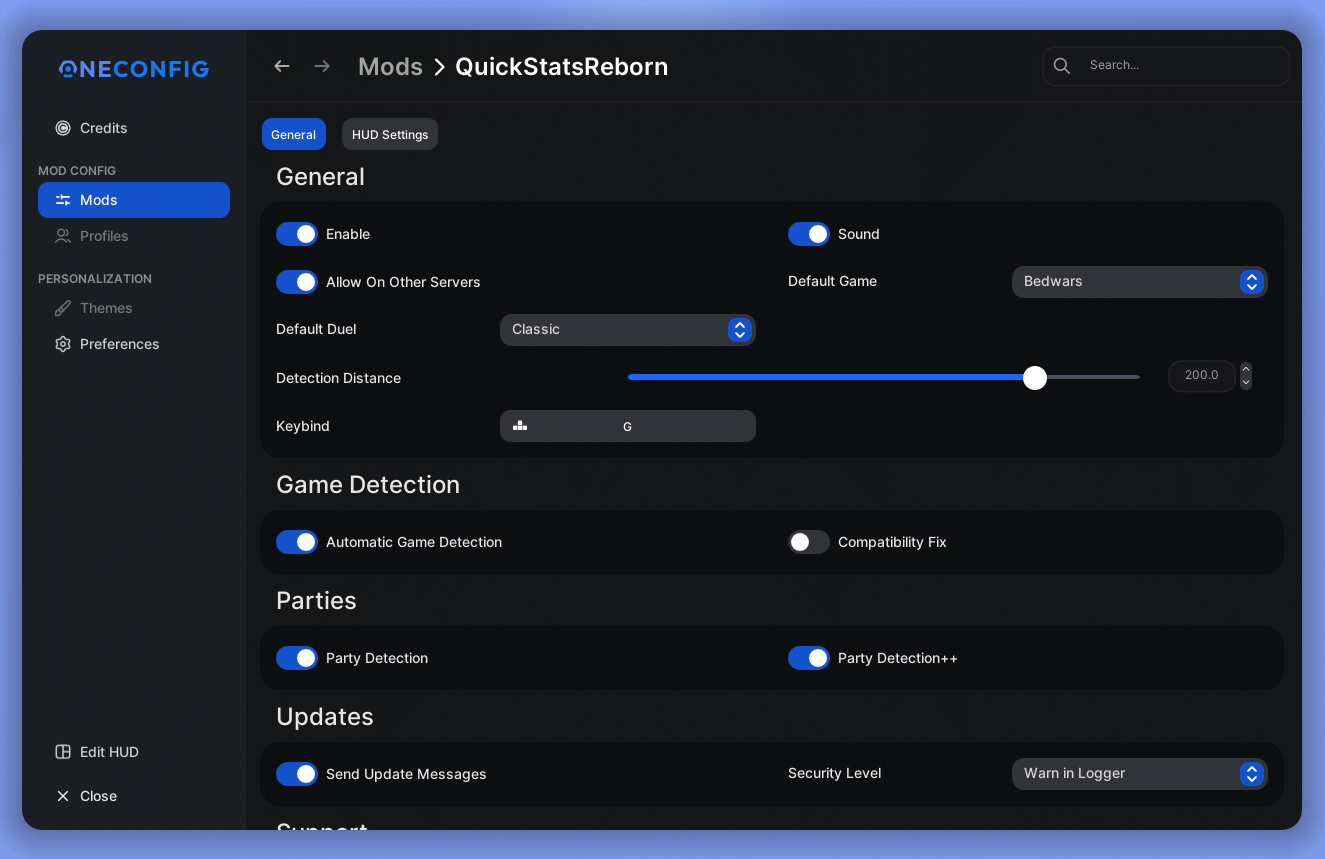
Task: Click the Updates section heading
Action: pyautogui.click(x=325, y=717)
